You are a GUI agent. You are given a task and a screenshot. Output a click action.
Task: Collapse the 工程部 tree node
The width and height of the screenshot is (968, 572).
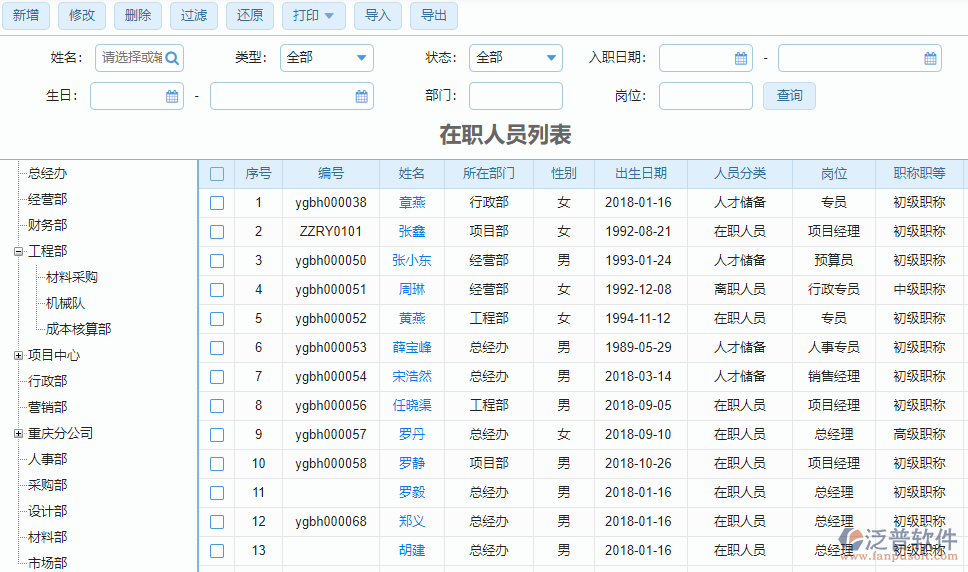click(18, 251)
